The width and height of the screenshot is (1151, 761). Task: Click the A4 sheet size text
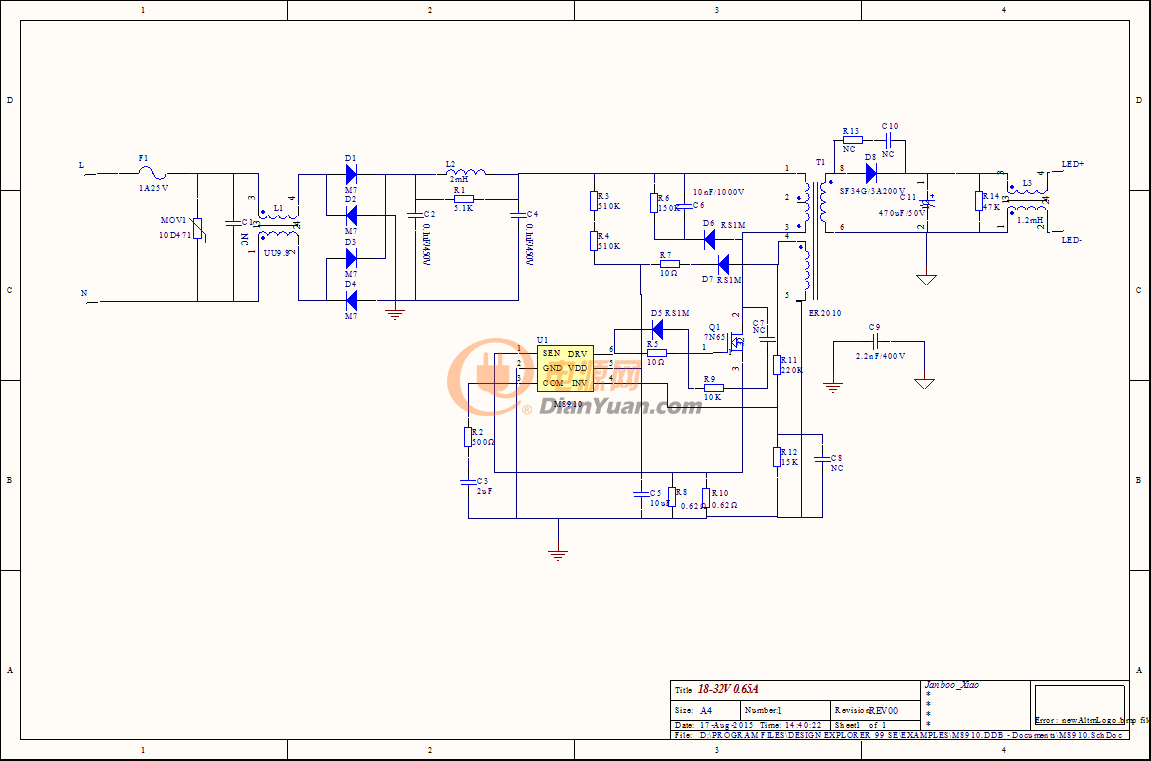[x=706, y=710]
